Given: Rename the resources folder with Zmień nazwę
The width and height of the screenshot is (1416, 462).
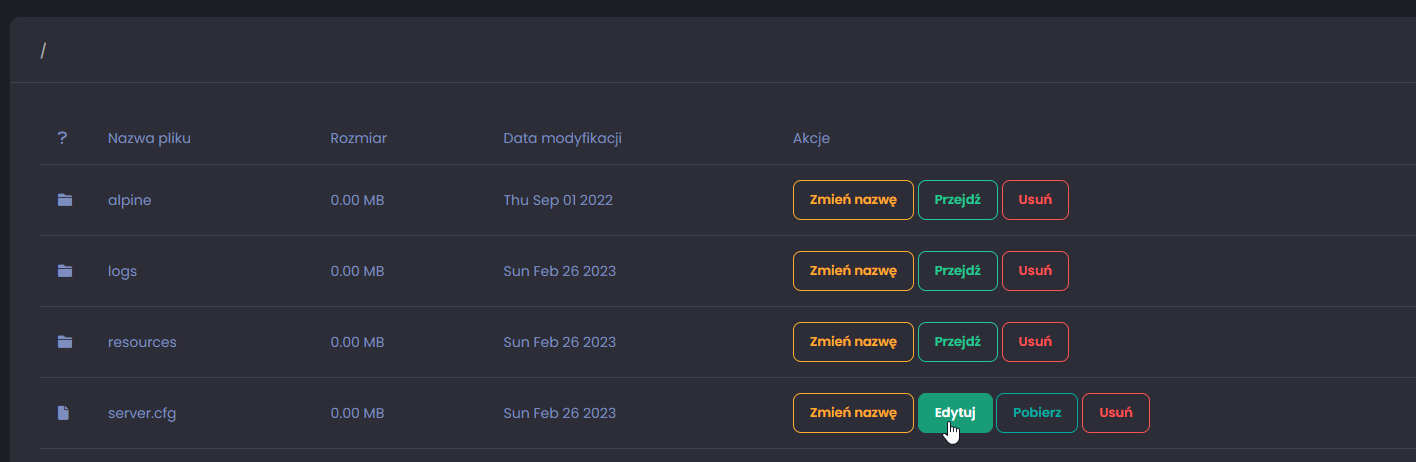Looking at the screenshot, I should (x=853, y=342).
